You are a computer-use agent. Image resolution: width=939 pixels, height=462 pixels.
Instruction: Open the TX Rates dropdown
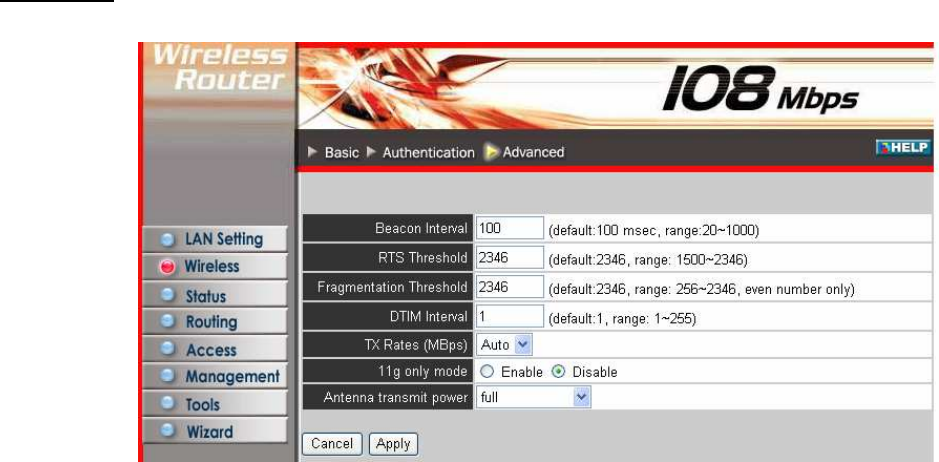tap(505, 345)
